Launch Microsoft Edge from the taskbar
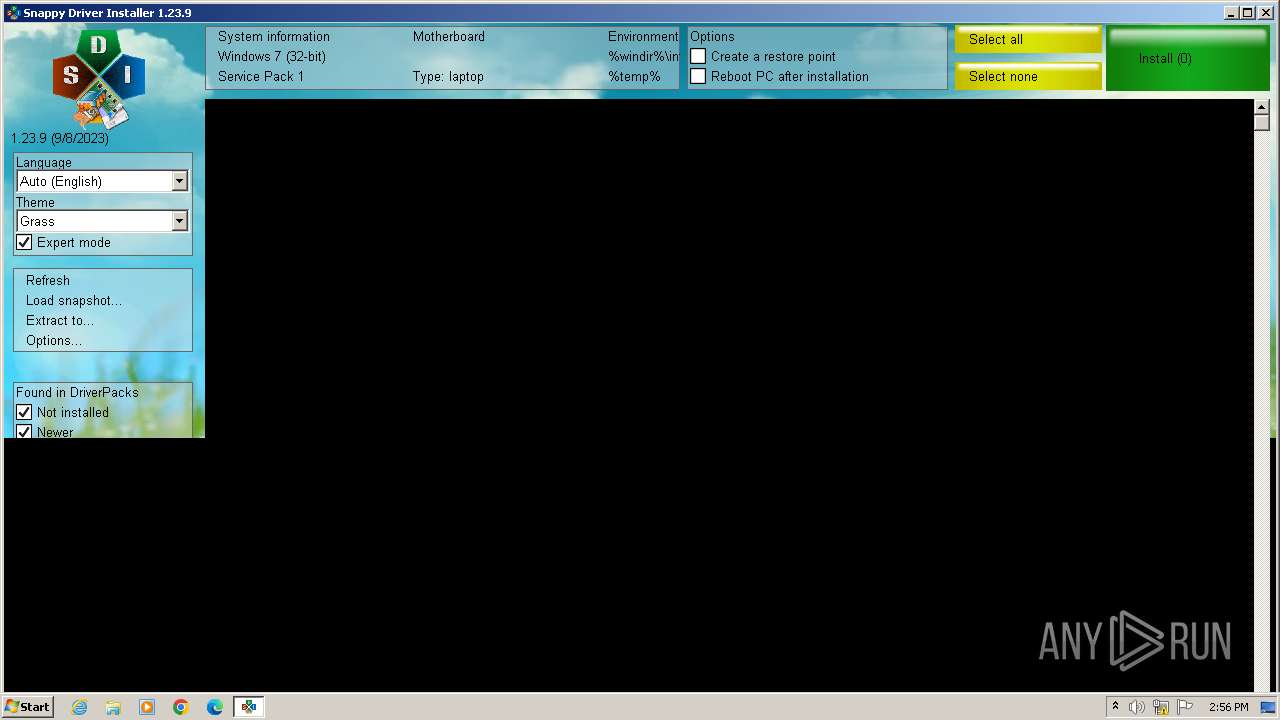 click(215, 707)
